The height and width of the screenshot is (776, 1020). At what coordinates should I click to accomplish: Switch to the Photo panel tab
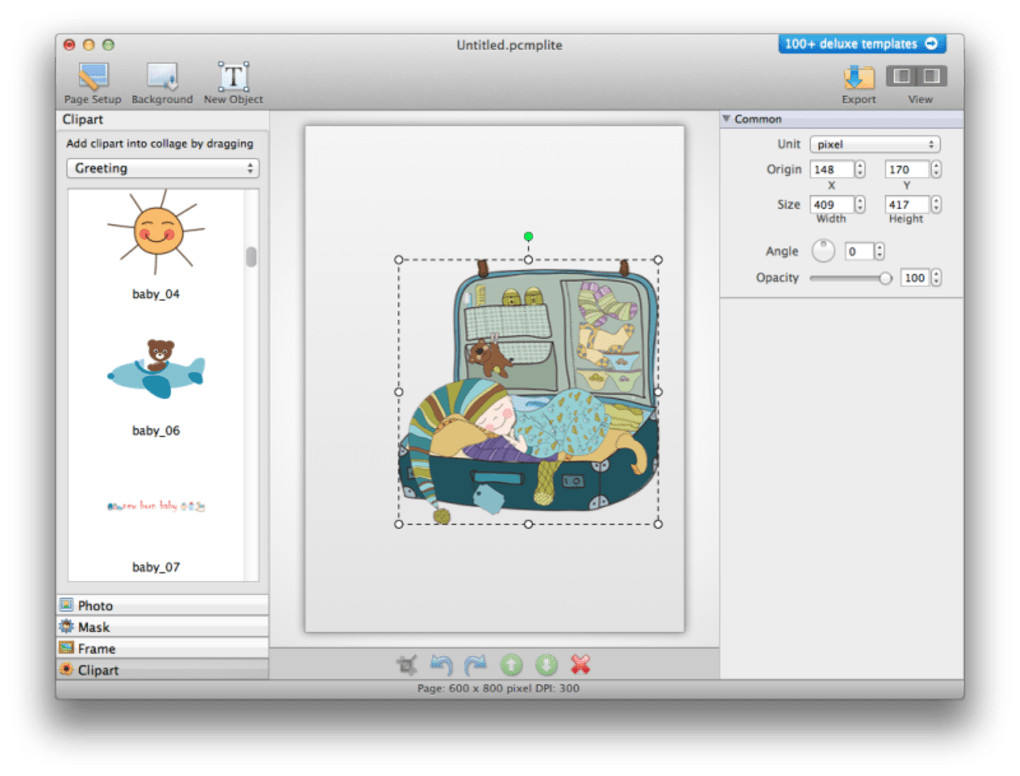162,605
